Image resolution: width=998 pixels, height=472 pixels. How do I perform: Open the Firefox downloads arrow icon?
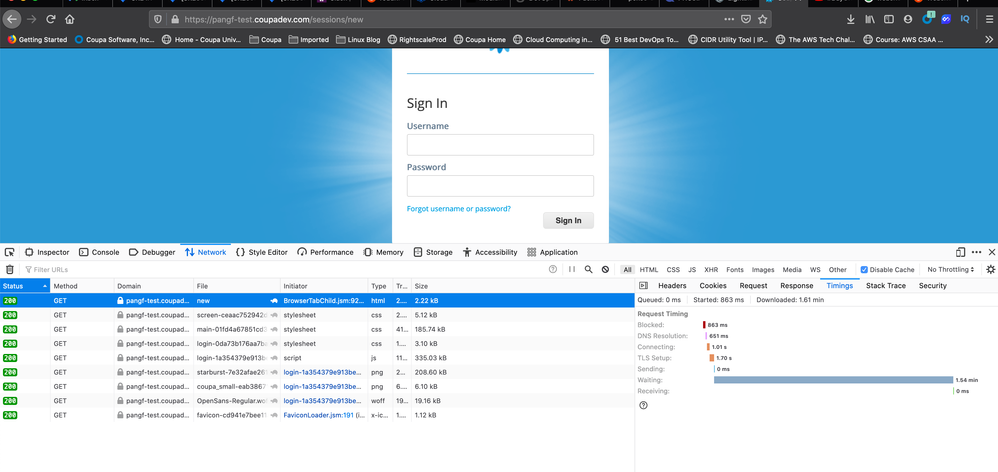[x=850, y=19]
